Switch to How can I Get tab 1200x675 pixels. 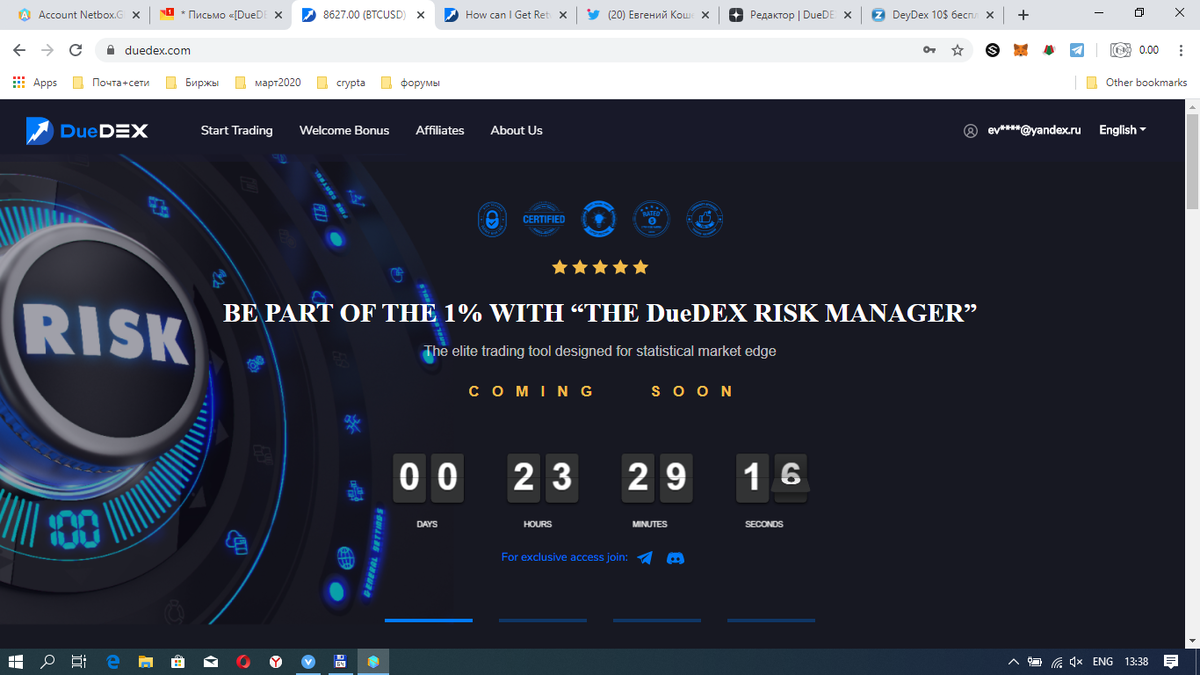506,15
